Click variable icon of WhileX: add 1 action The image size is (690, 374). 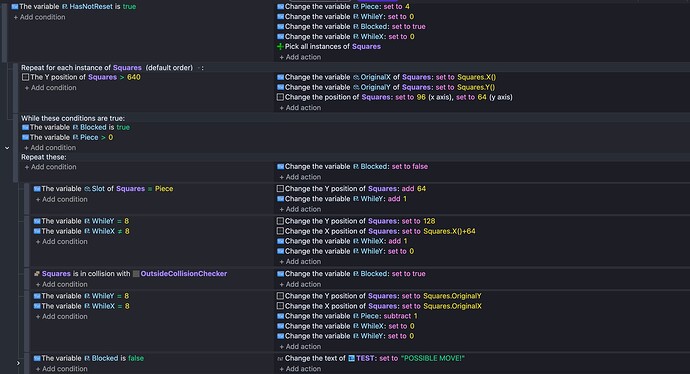click(280, 242)
